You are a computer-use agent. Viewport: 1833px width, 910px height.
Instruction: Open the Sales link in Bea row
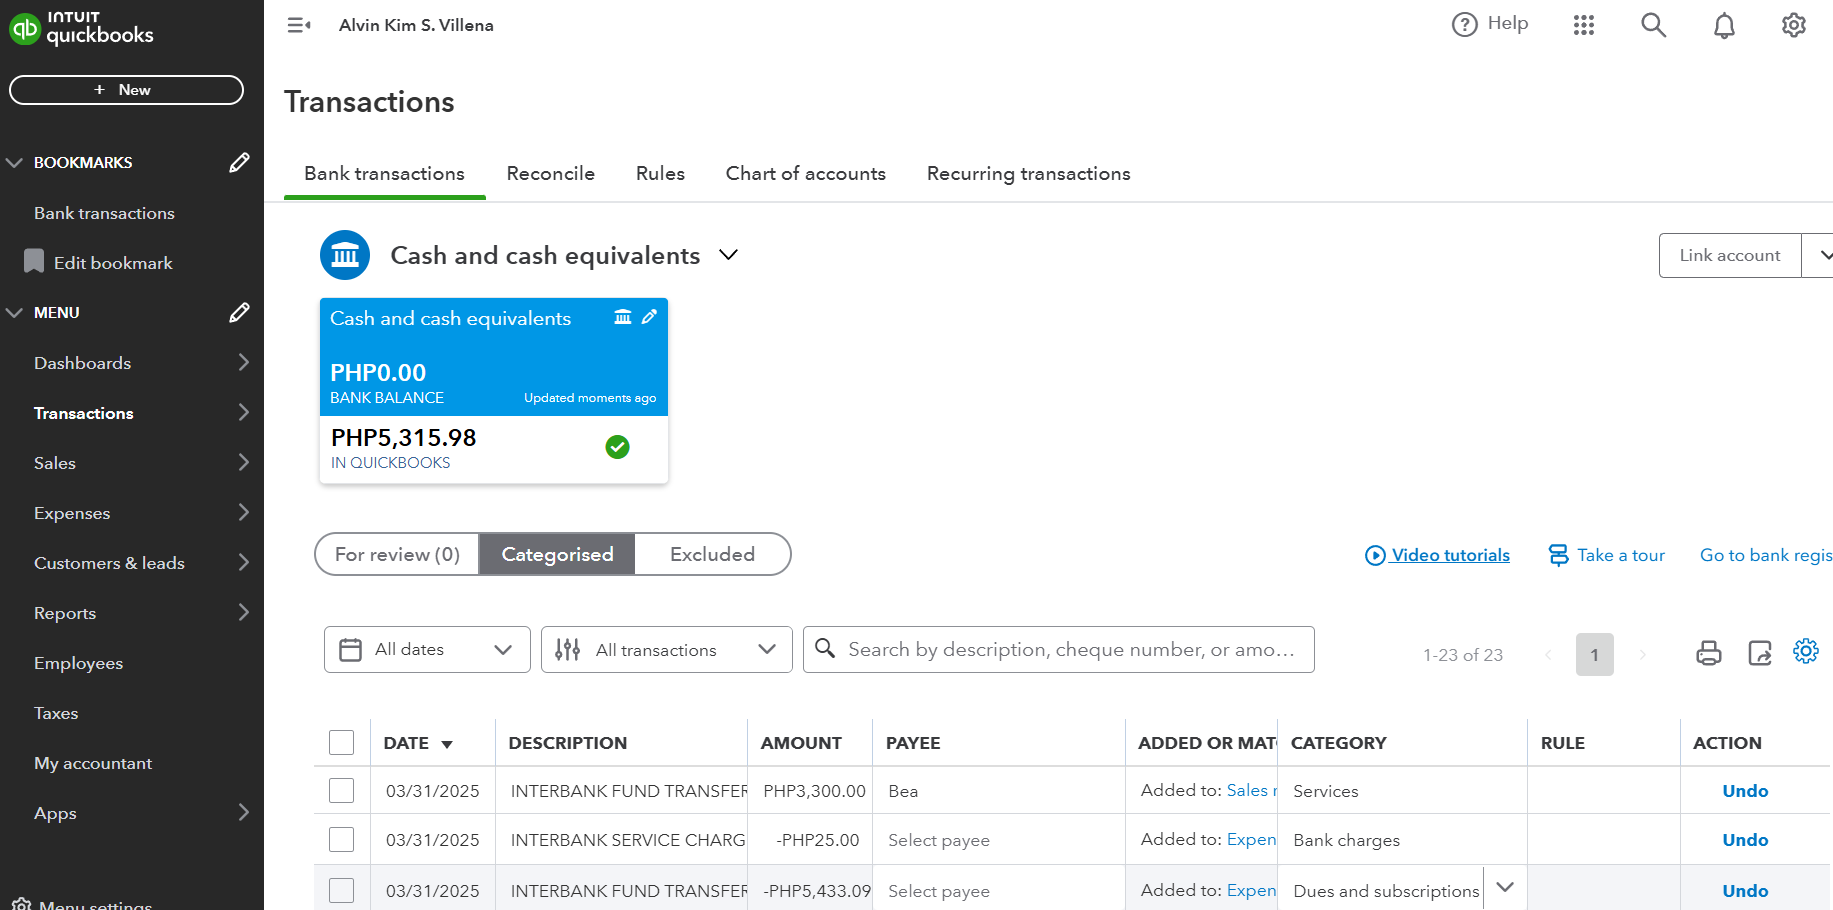pyautogui.click(x=1252, y=790)
